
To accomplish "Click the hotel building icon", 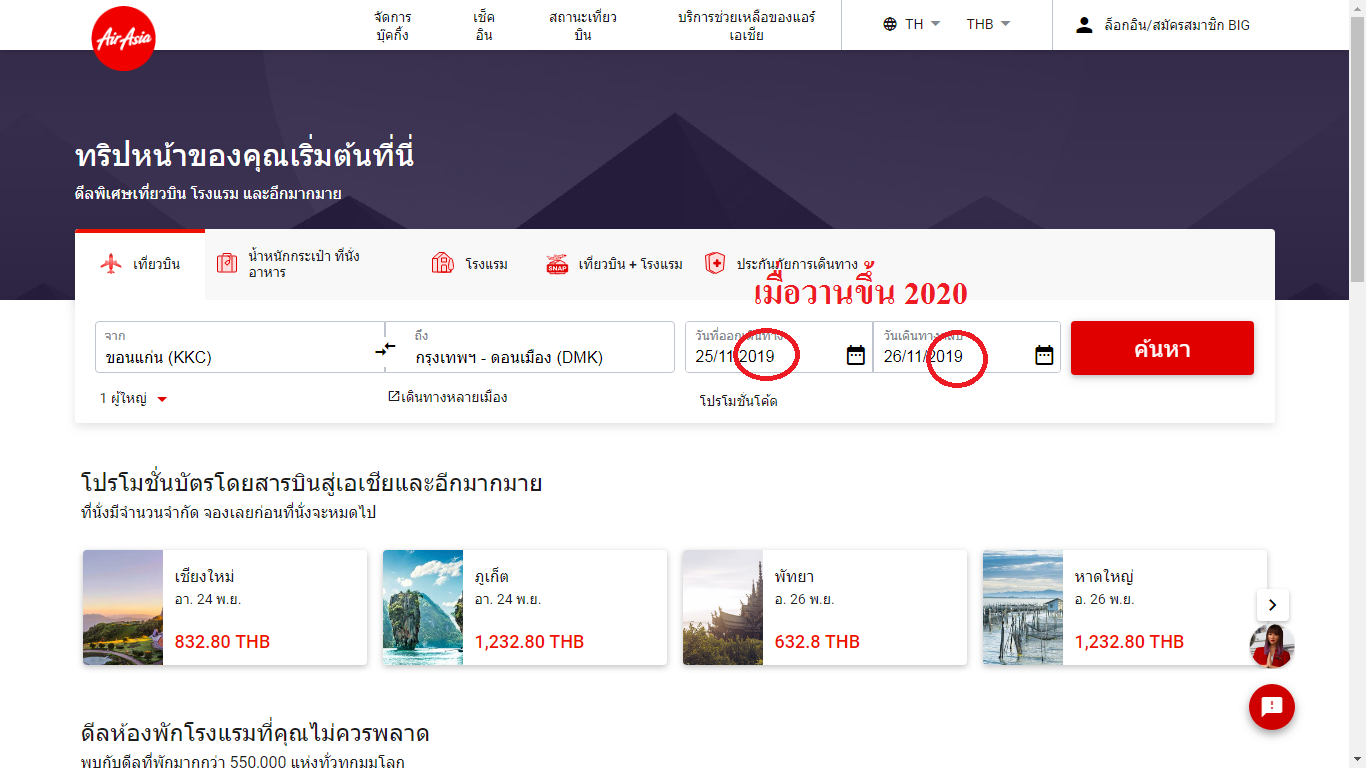I will tap(442, 264).
